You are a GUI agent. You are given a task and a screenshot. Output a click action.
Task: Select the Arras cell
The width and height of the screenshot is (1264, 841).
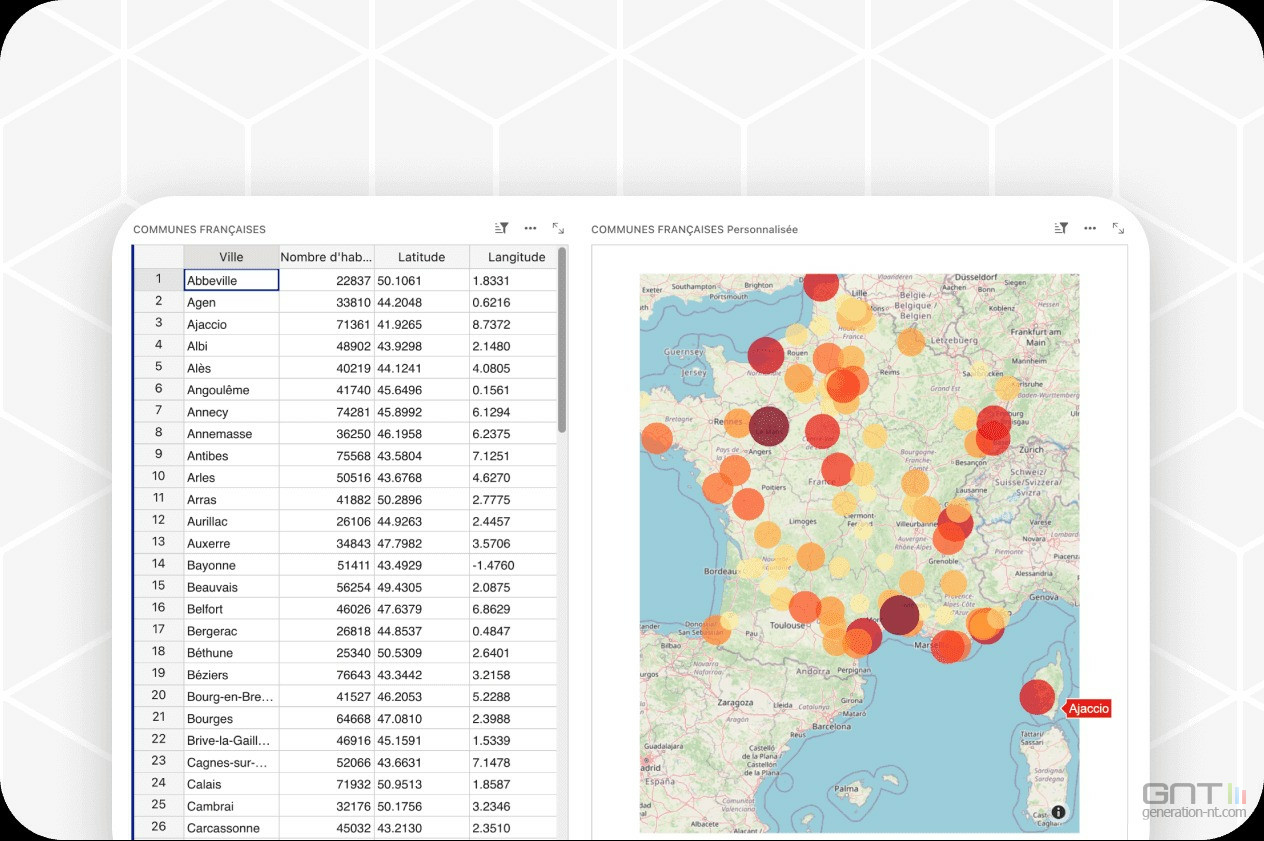pos(231,500)
